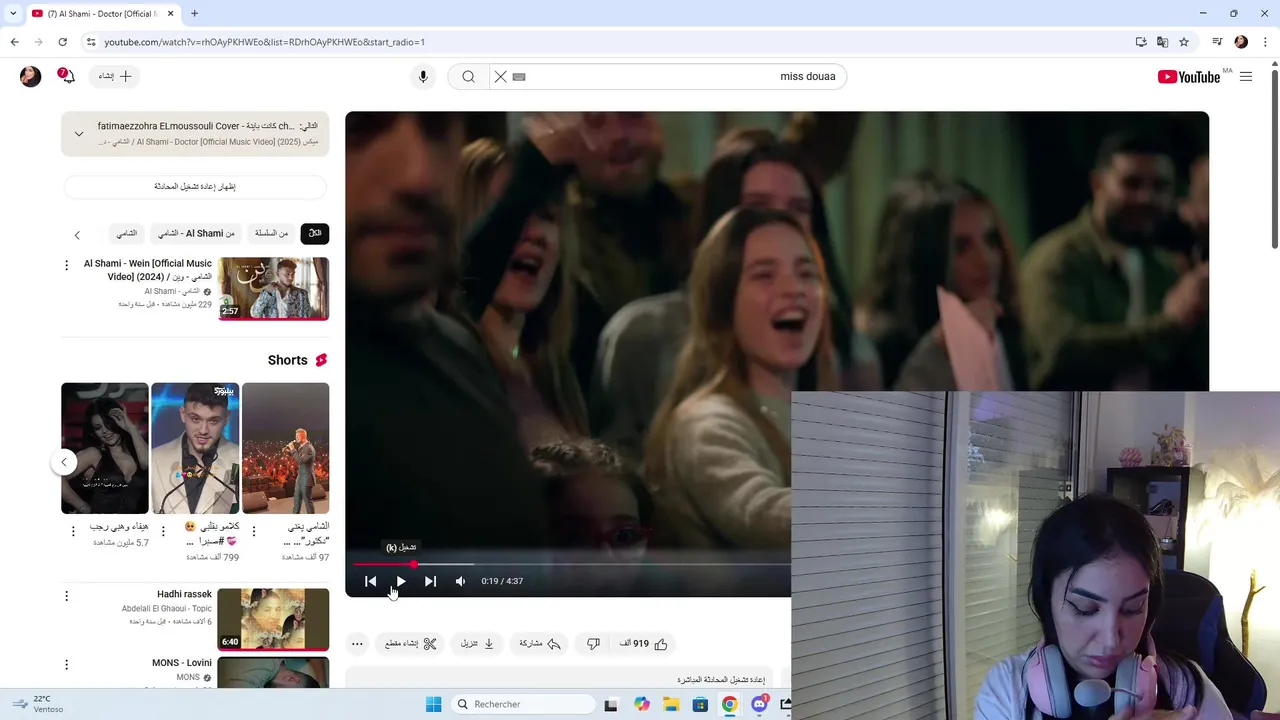1280x720 pixels.
Task: Open a new Chrome tab with plus
Action: [x=194, y=14]
